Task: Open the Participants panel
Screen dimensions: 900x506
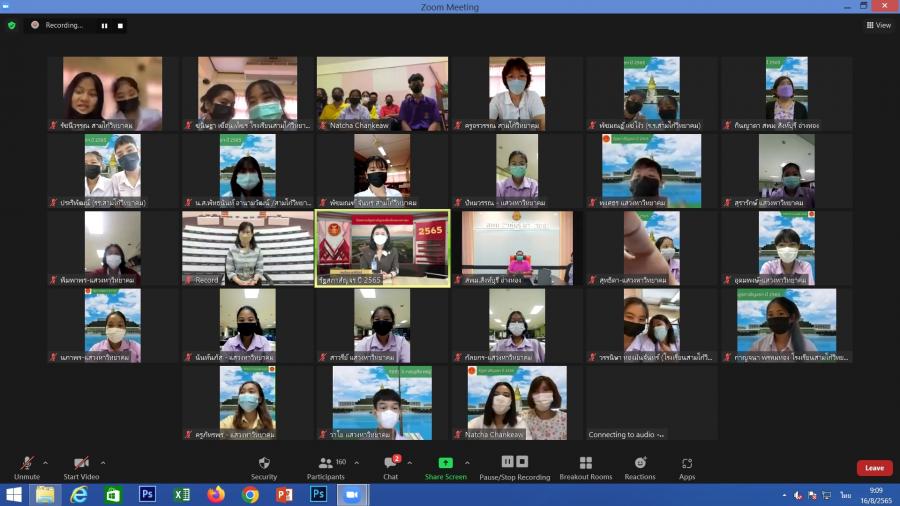Action: pyautogui.click(x=326, y=465)
